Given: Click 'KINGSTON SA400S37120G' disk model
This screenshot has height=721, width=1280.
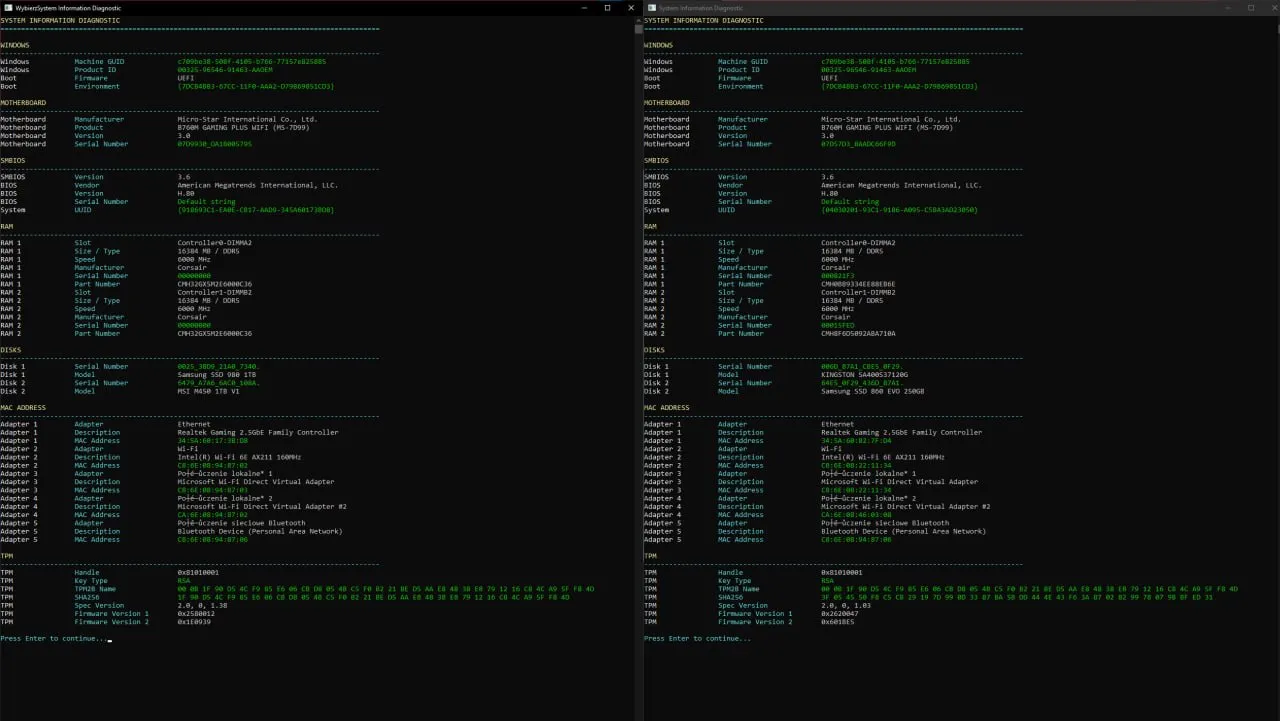Looking at the screenshot, I should tap(865, 374).
